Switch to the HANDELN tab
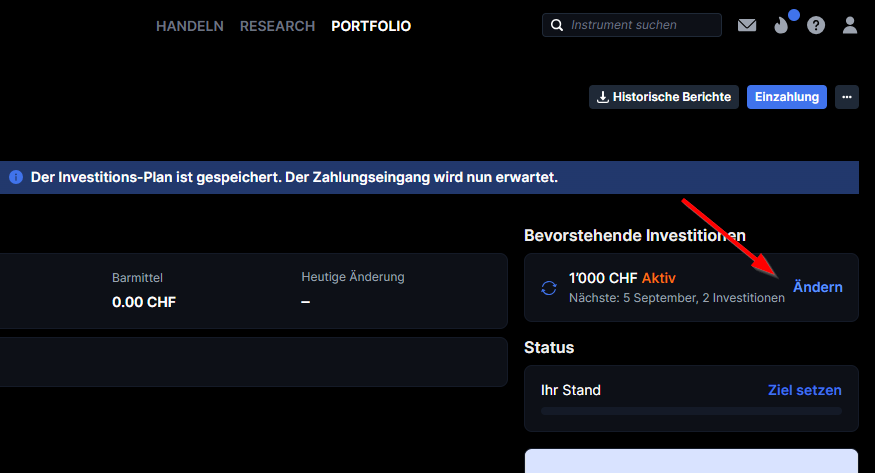The width and height of the screenshot is (875, 473). (189, 26)
